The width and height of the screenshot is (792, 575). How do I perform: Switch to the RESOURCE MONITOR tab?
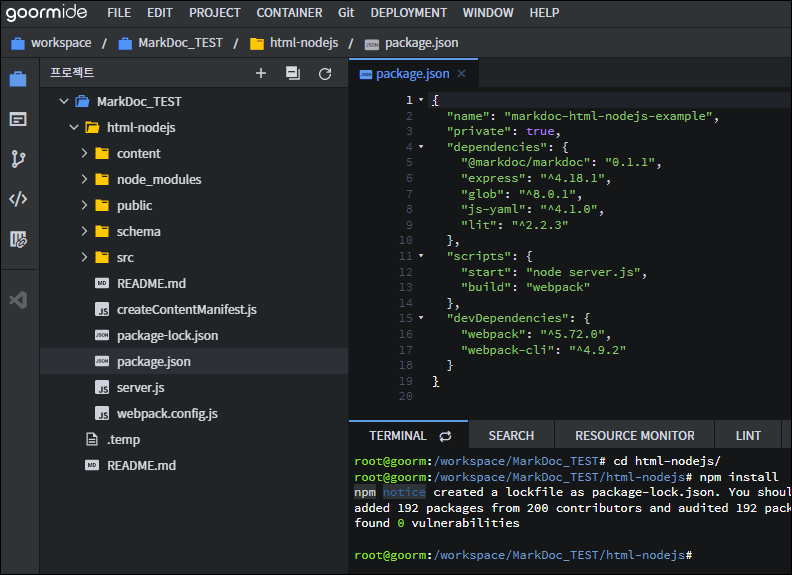[x=634, y=436]
